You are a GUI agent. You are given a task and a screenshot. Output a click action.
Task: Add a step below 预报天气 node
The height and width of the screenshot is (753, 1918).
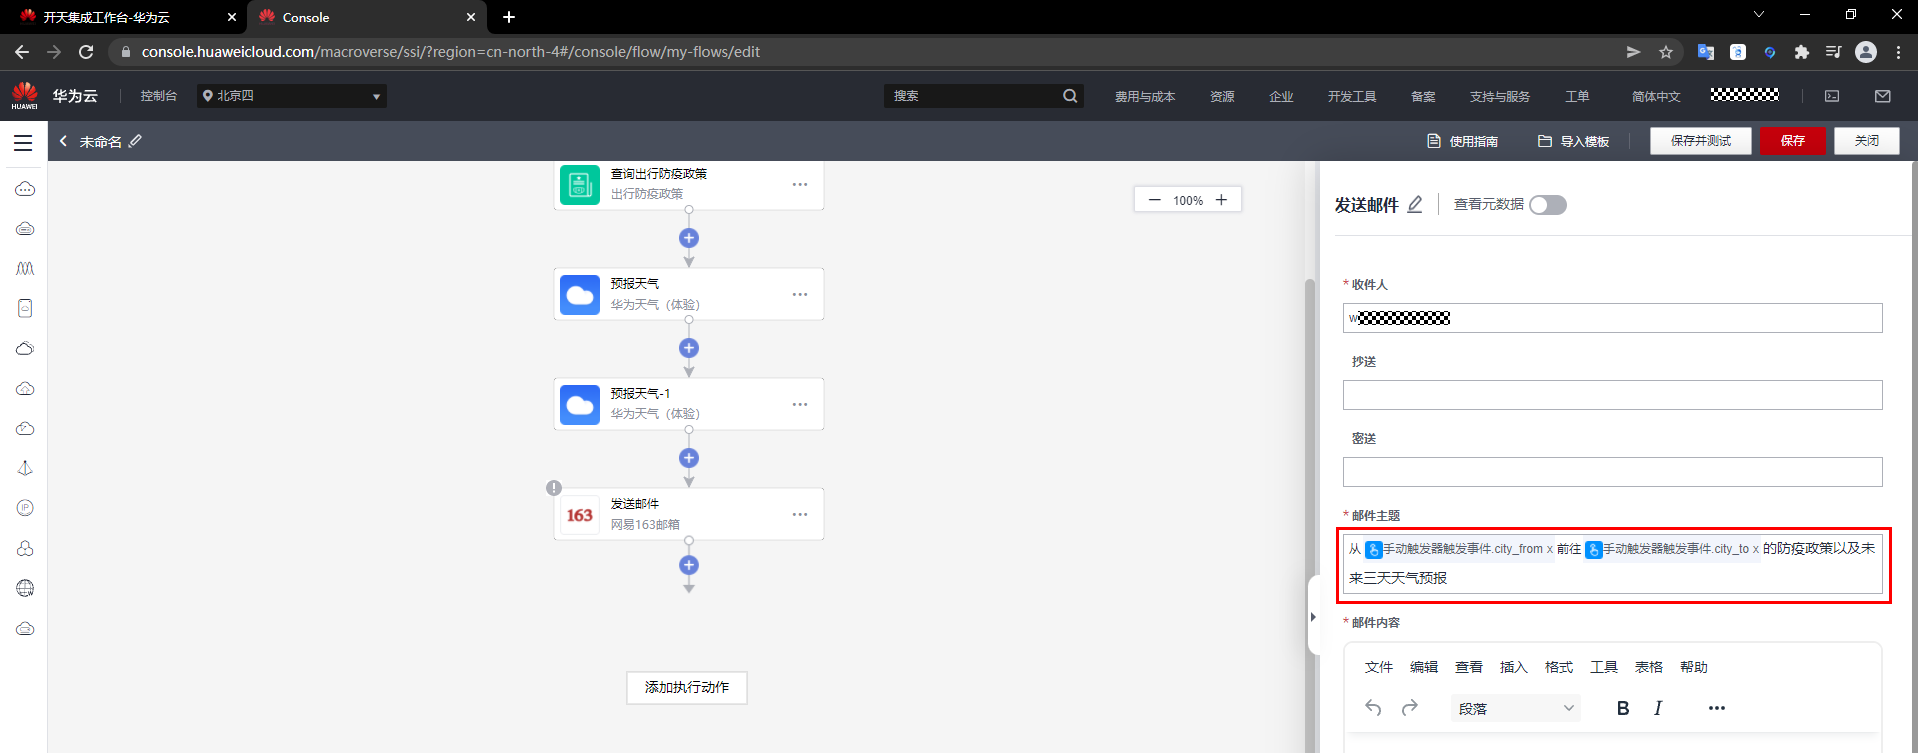(x=689, y=348)
